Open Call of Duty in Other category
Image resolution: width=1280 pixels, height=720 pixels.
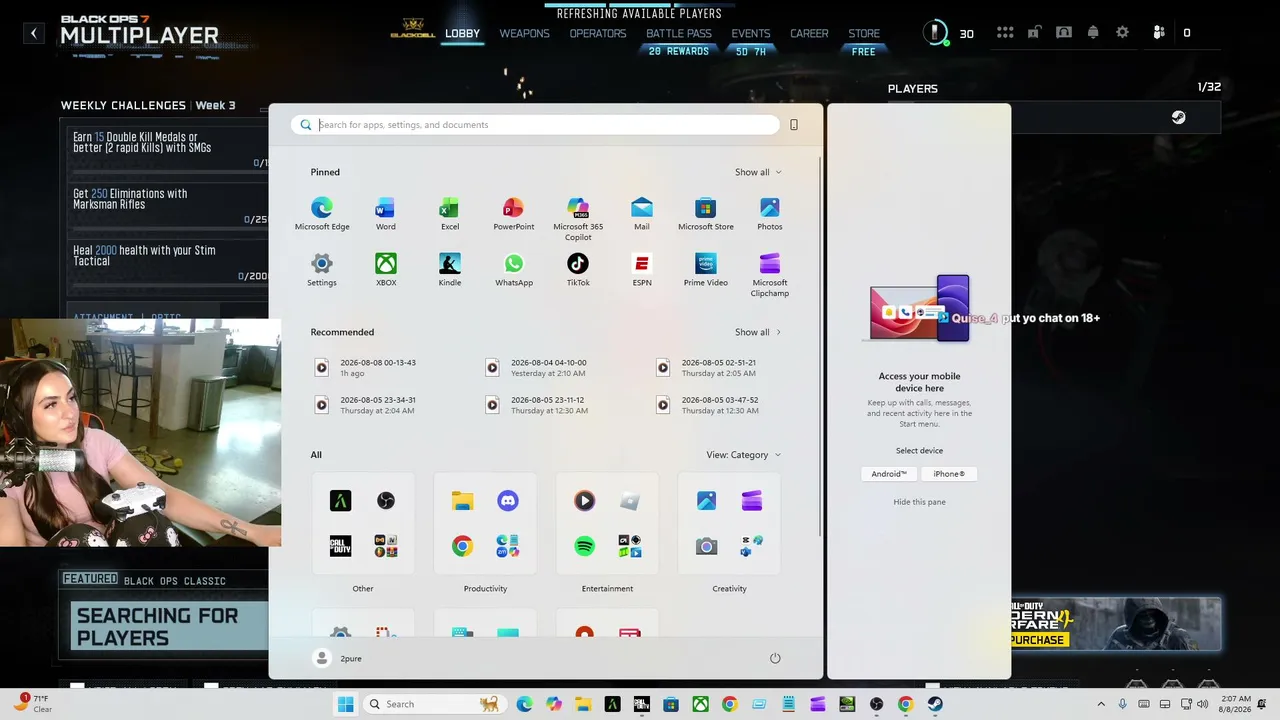coord(340,546)
